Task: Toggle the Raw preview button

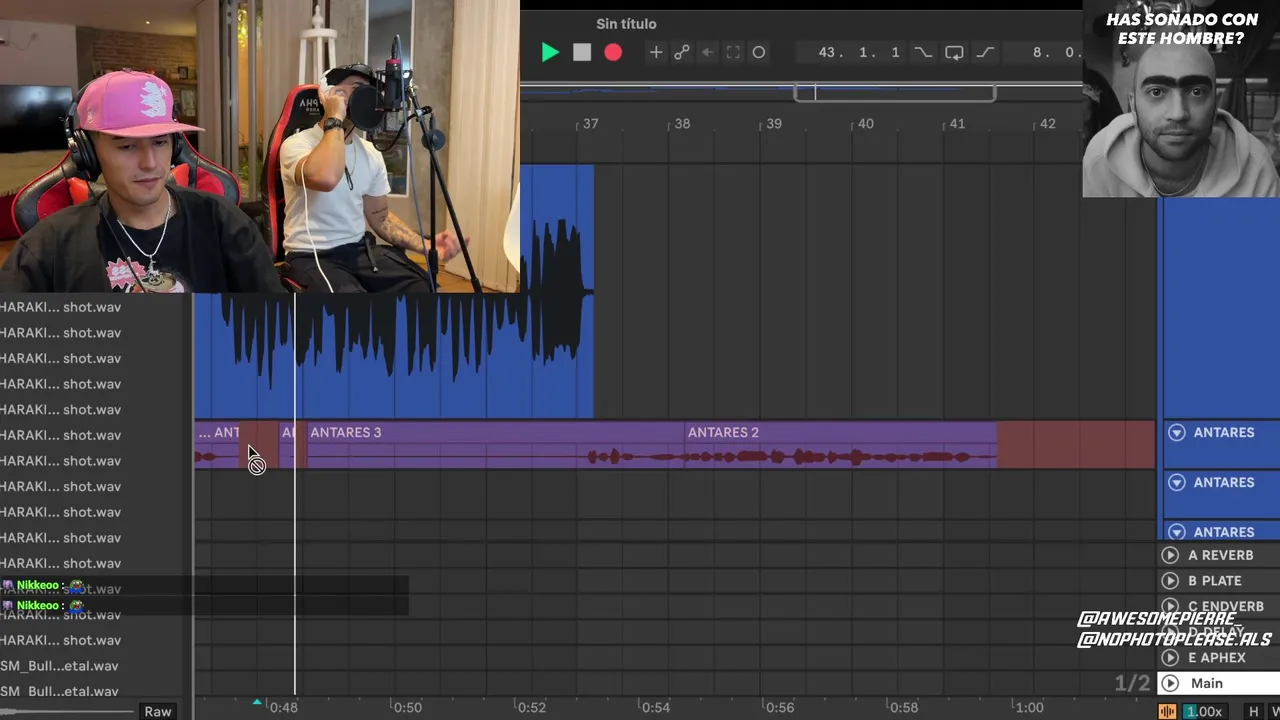Action: click(158, 712)
